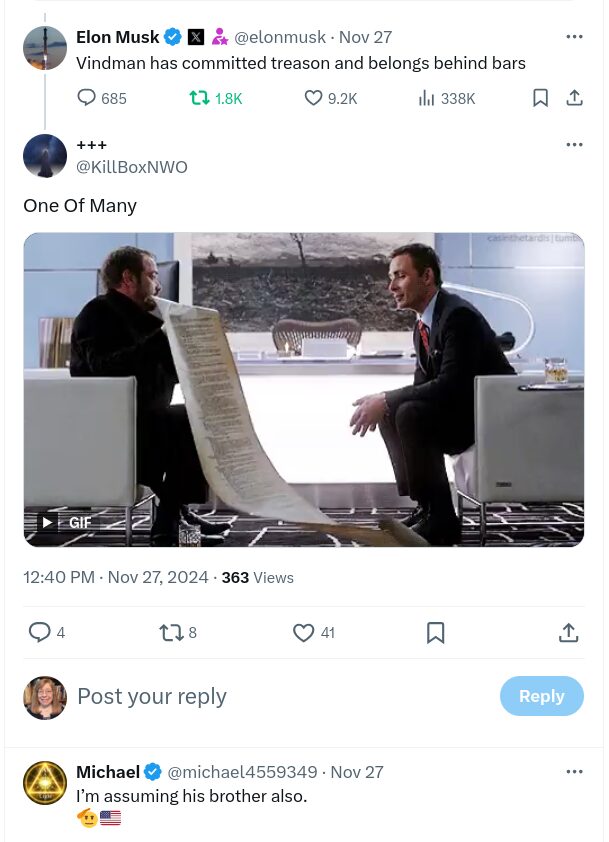Open more options on KillBoxNWO's post
Image resolution: width=609 pixels, height=842 pixels.
574,145
